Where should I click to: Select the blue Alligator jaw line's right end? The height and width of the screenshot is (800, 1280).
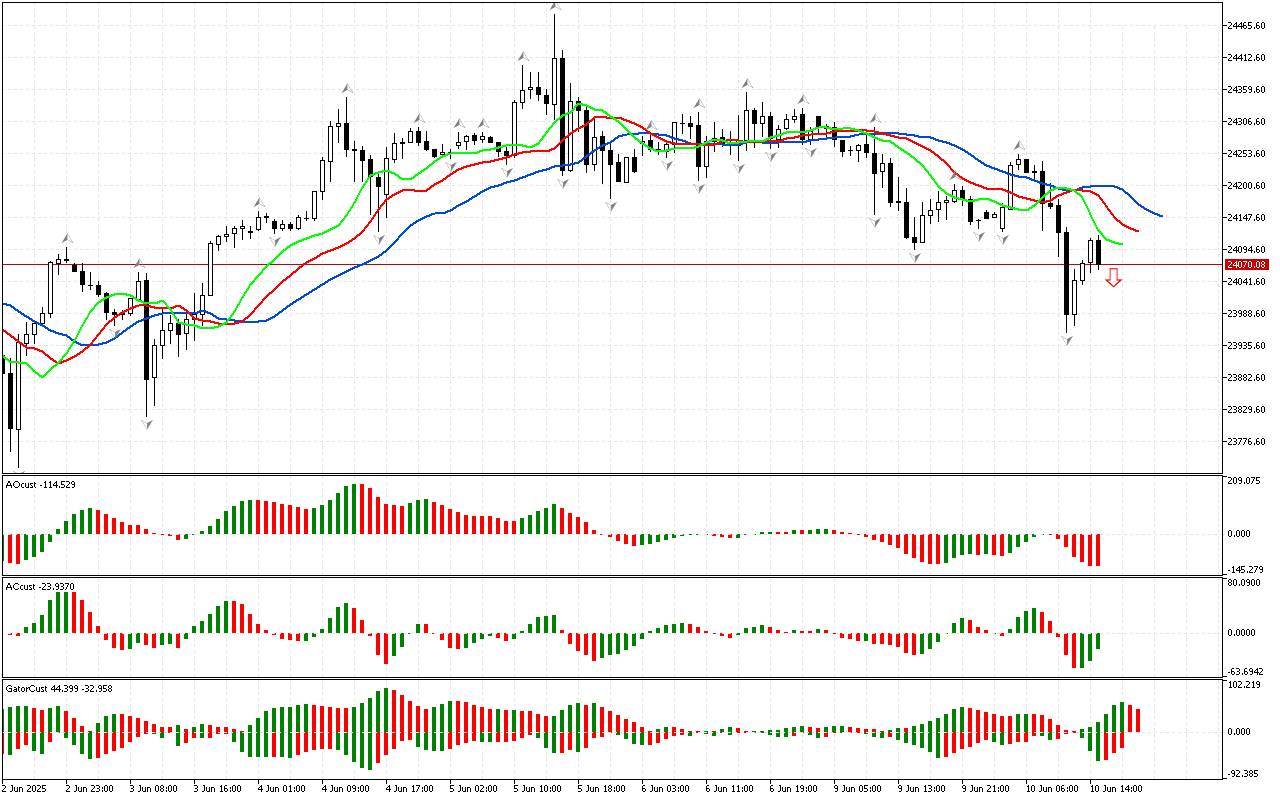(1160, 215)
